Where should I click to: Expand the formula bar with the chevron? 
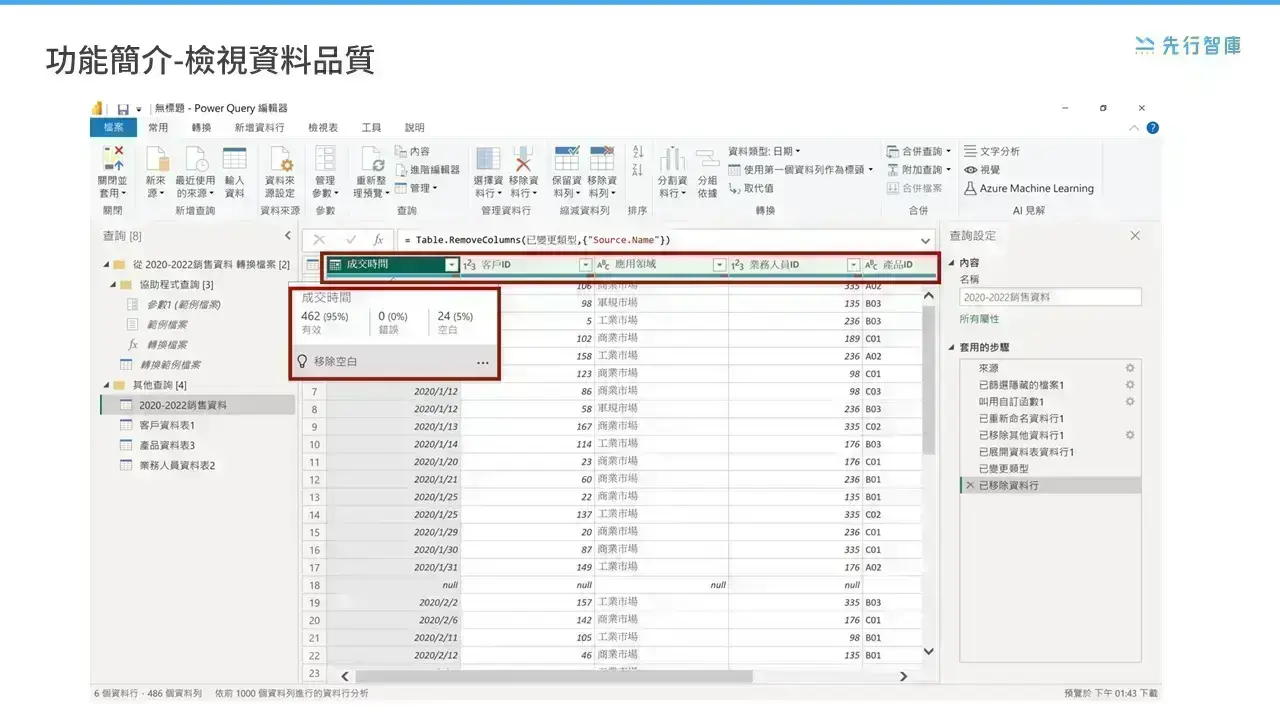coord(926,241)
